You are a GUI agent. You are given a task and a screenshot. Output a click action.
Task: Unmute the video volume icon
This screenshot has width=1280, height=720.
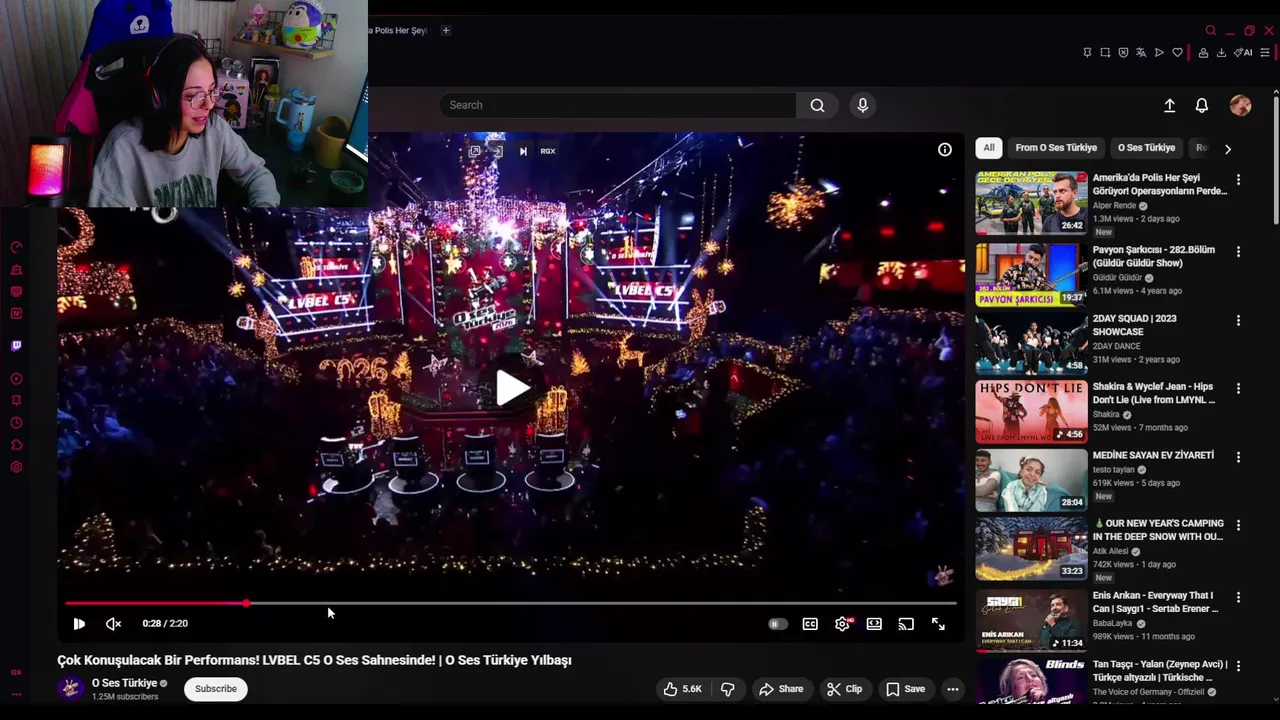point(113,624)
